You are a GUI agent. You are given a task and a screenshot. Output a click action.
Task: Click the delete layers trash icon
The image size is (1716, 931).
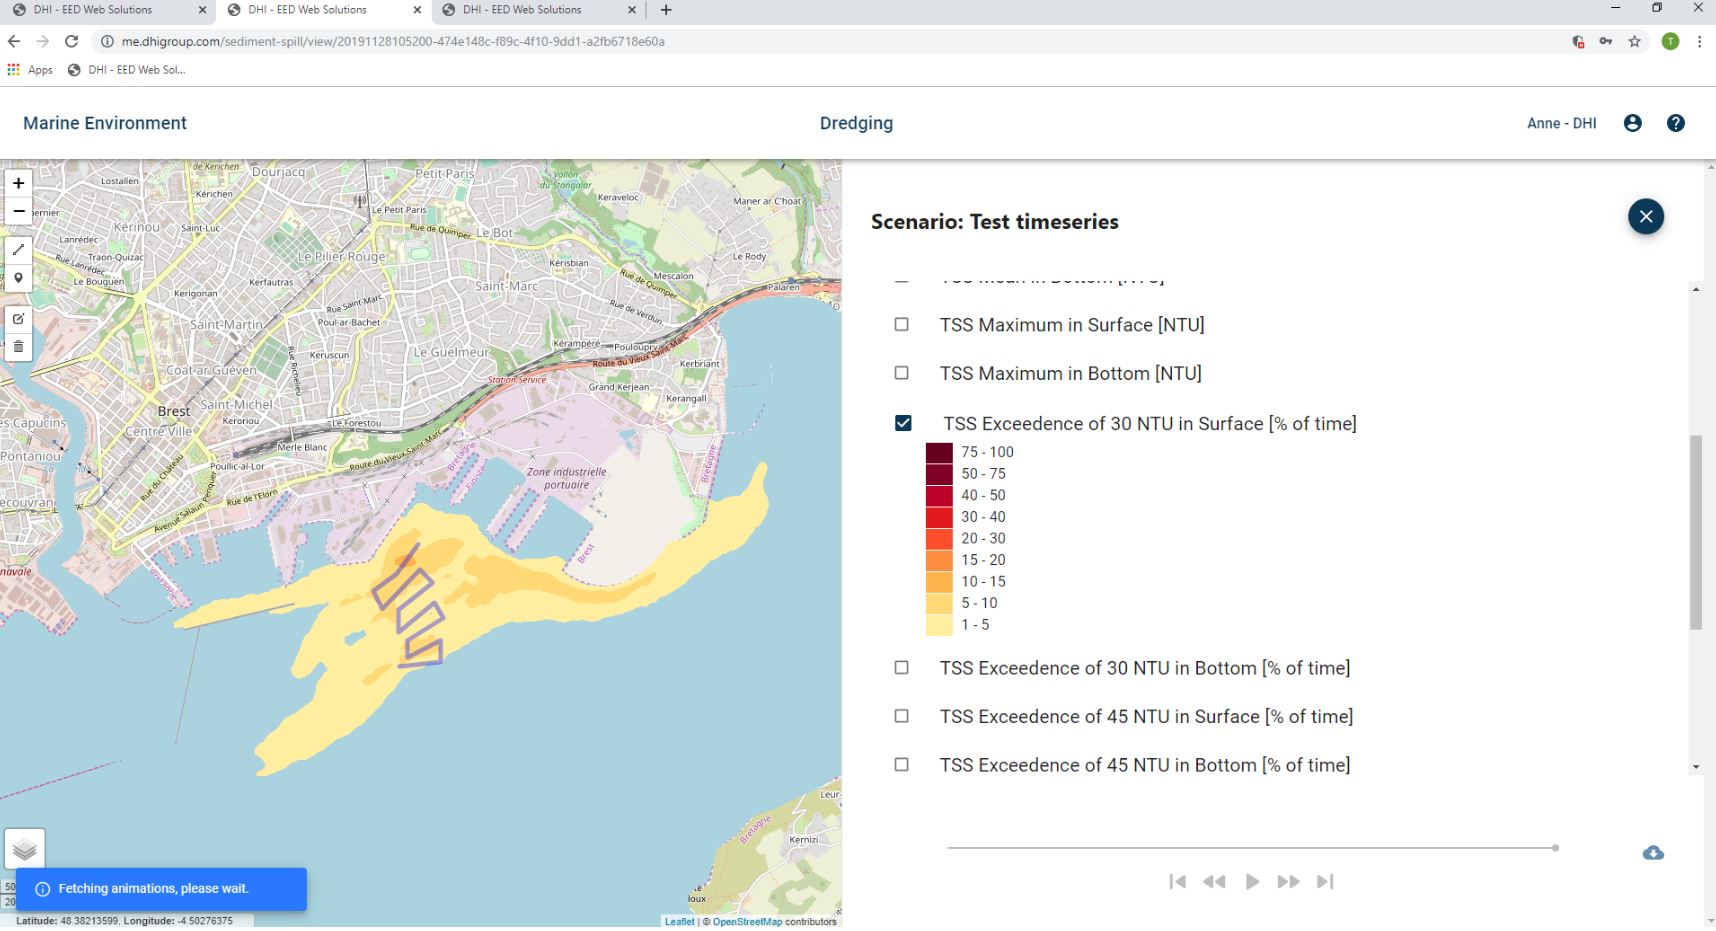18,347
